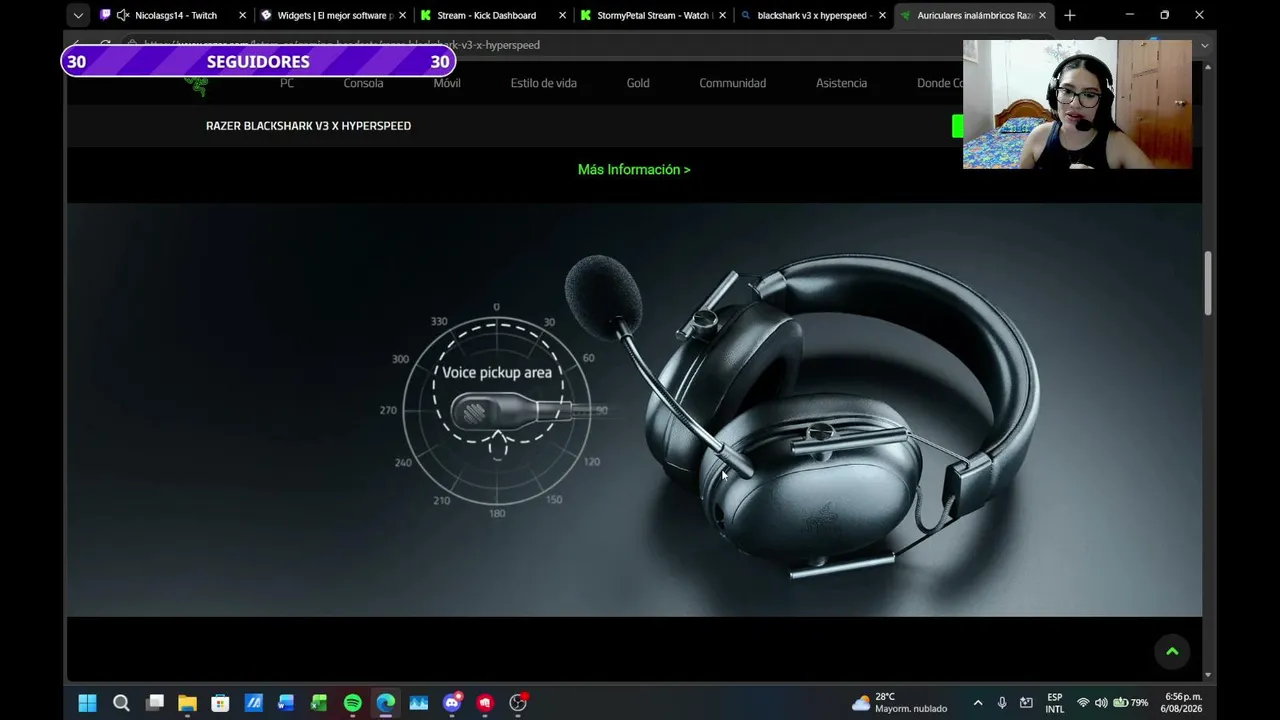1280x720 pixels.
Task: Open the clock and date panel
Action: pos(1181,703)
